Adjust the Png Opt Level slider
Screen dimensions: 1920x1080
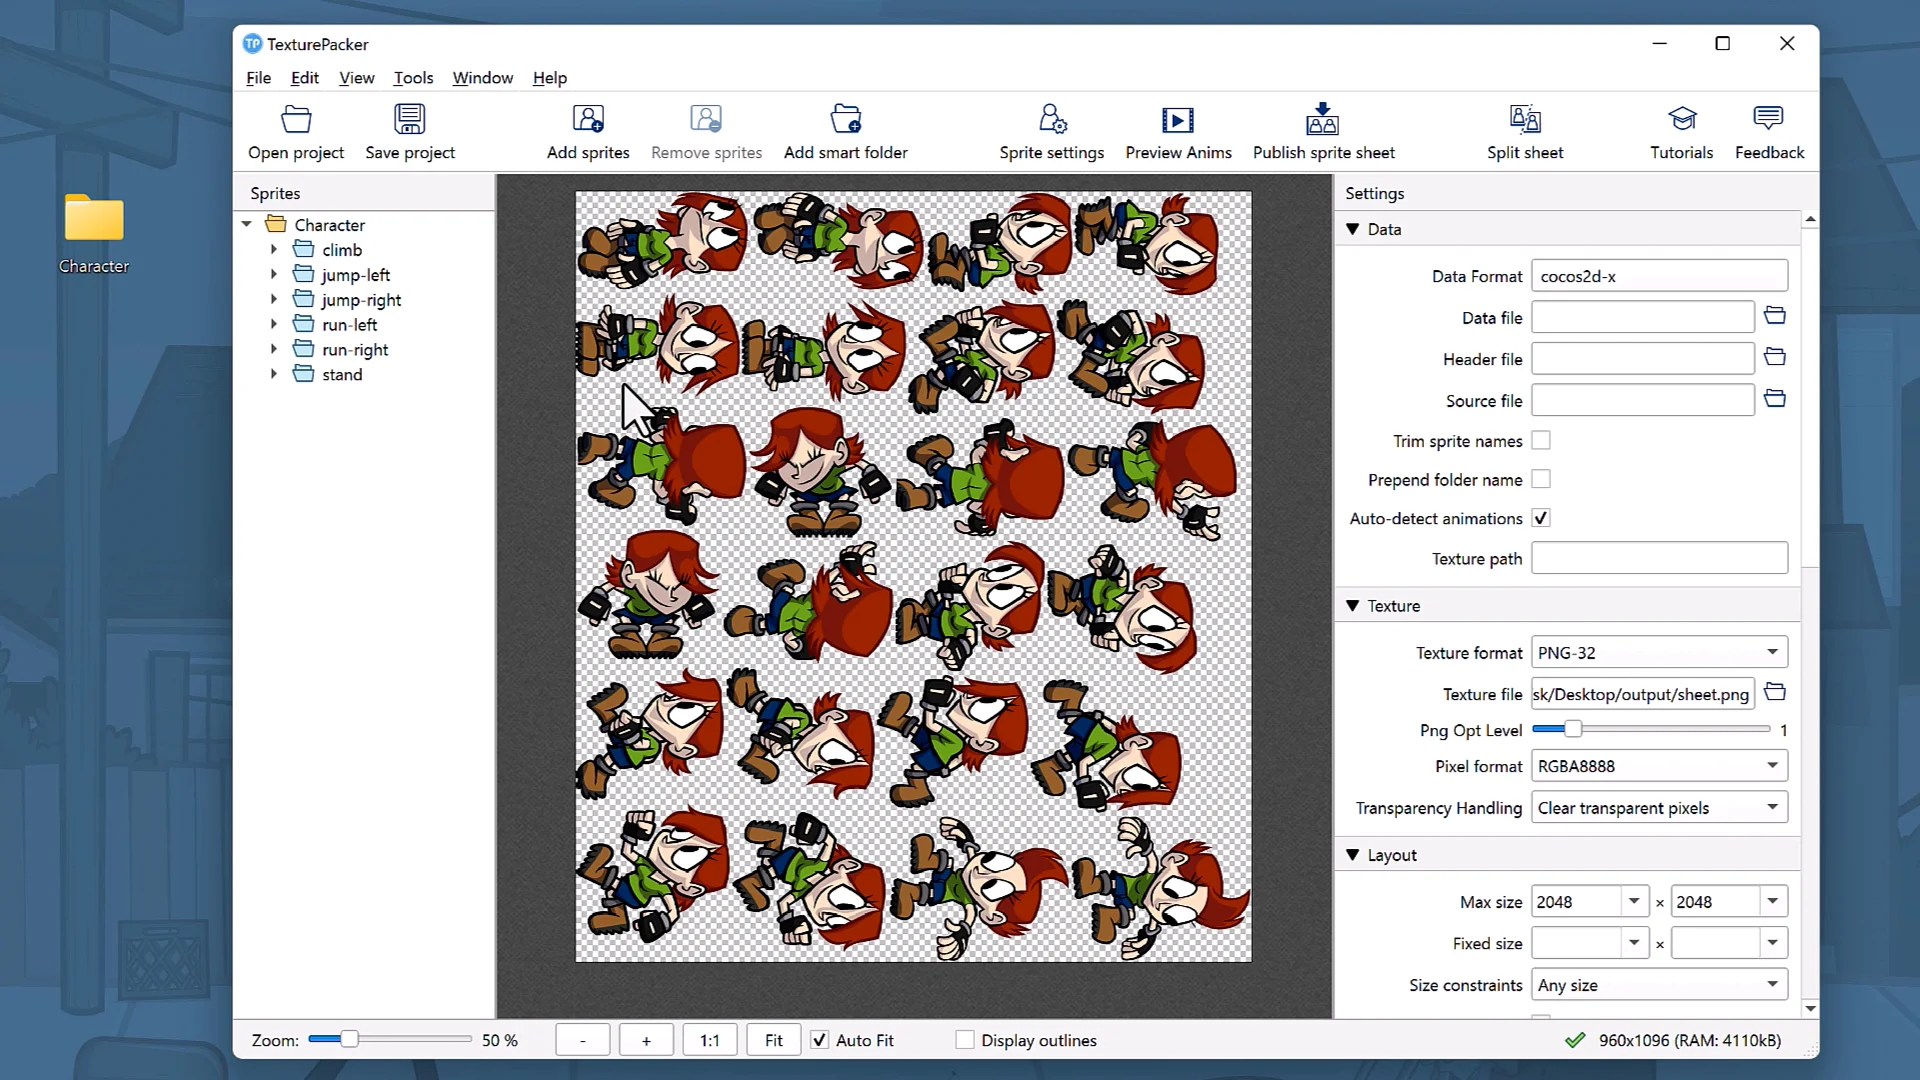[x=1573, y=729]
